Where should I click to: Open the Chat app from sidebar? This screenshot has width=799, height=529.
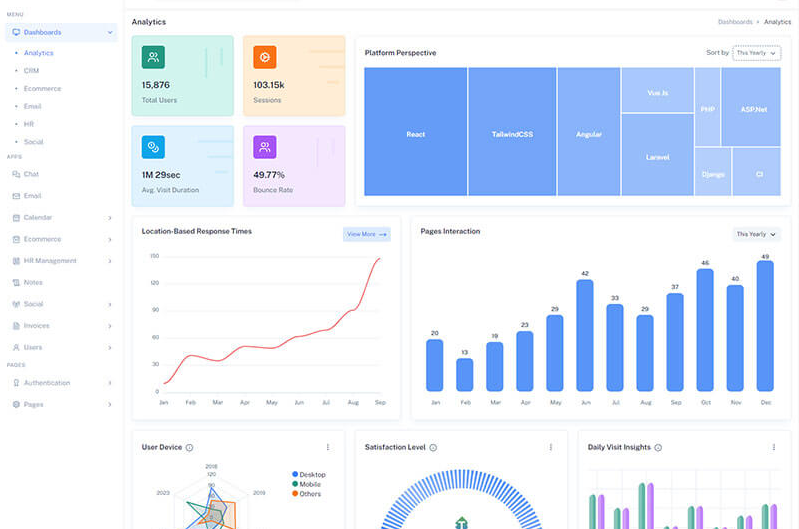(x=31, y=174)
